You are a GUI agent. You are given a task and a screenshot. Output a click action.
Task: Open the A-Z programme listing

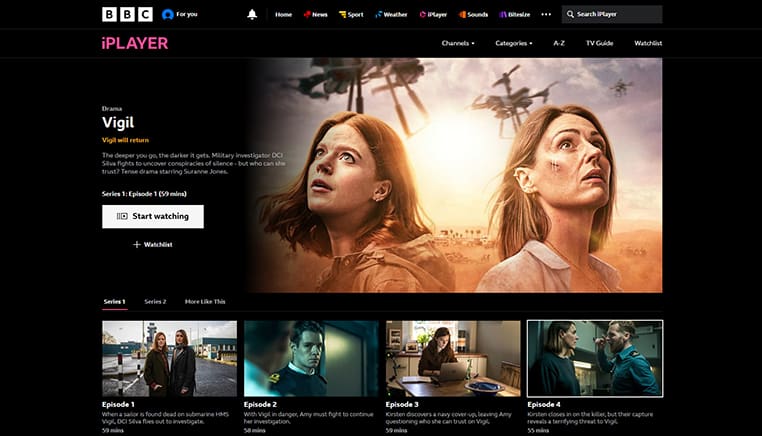[x=559, y=43]
